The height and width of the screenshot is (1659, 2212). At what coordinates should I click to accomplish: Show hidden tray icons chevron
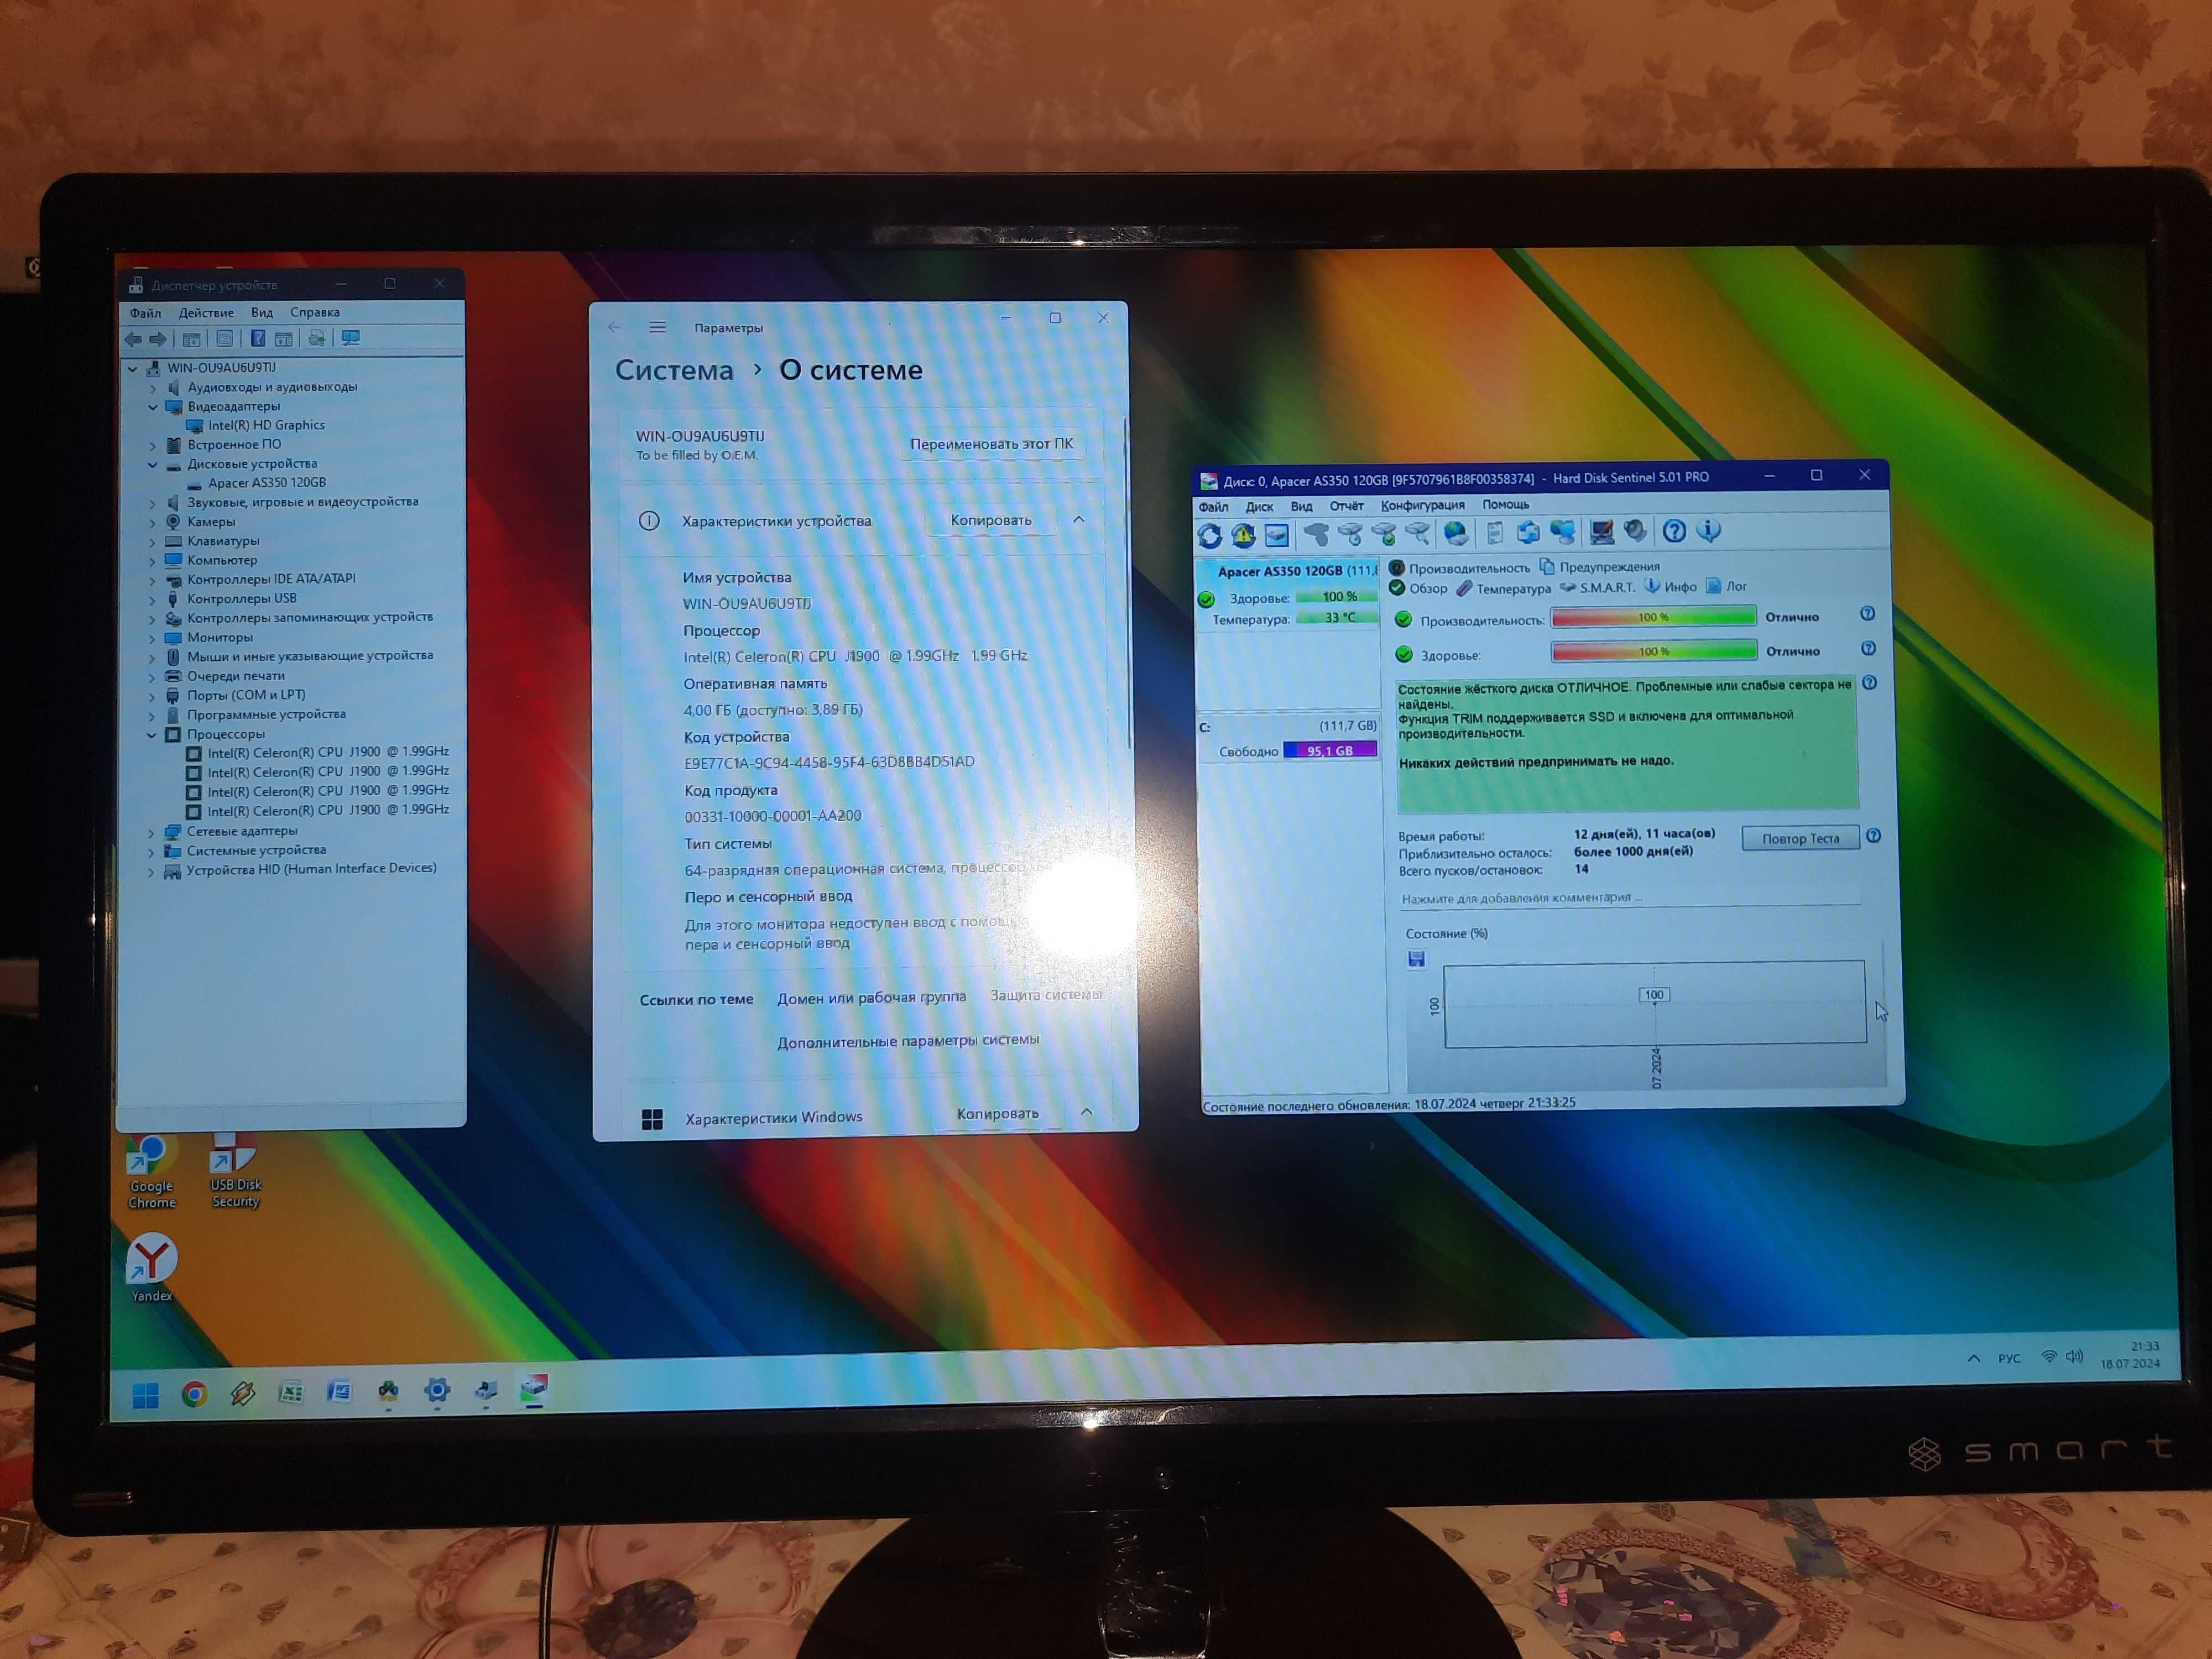point(1974,1358)
